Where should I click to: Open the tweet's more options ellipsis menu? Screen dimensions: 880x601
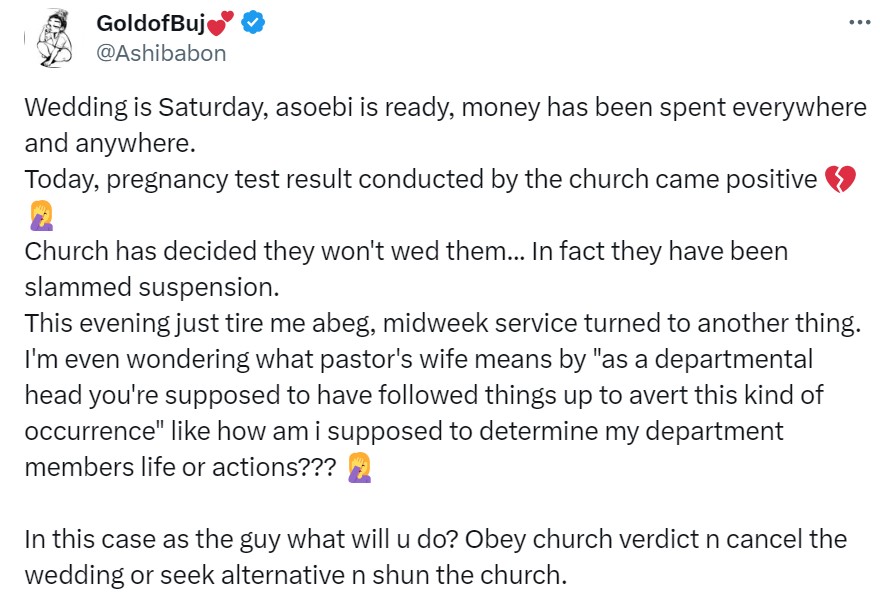click(857, 22)
